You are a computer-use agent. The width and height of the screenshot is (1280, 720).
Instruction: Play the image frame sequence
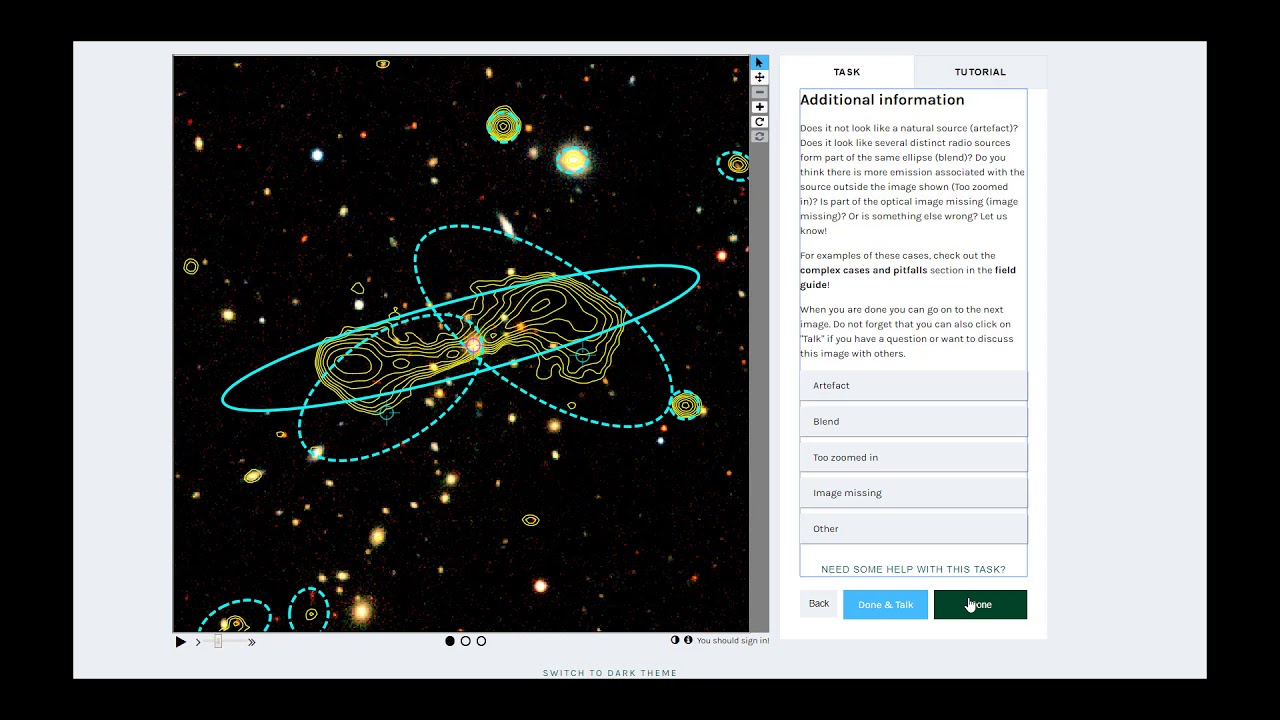click(181, 642)
